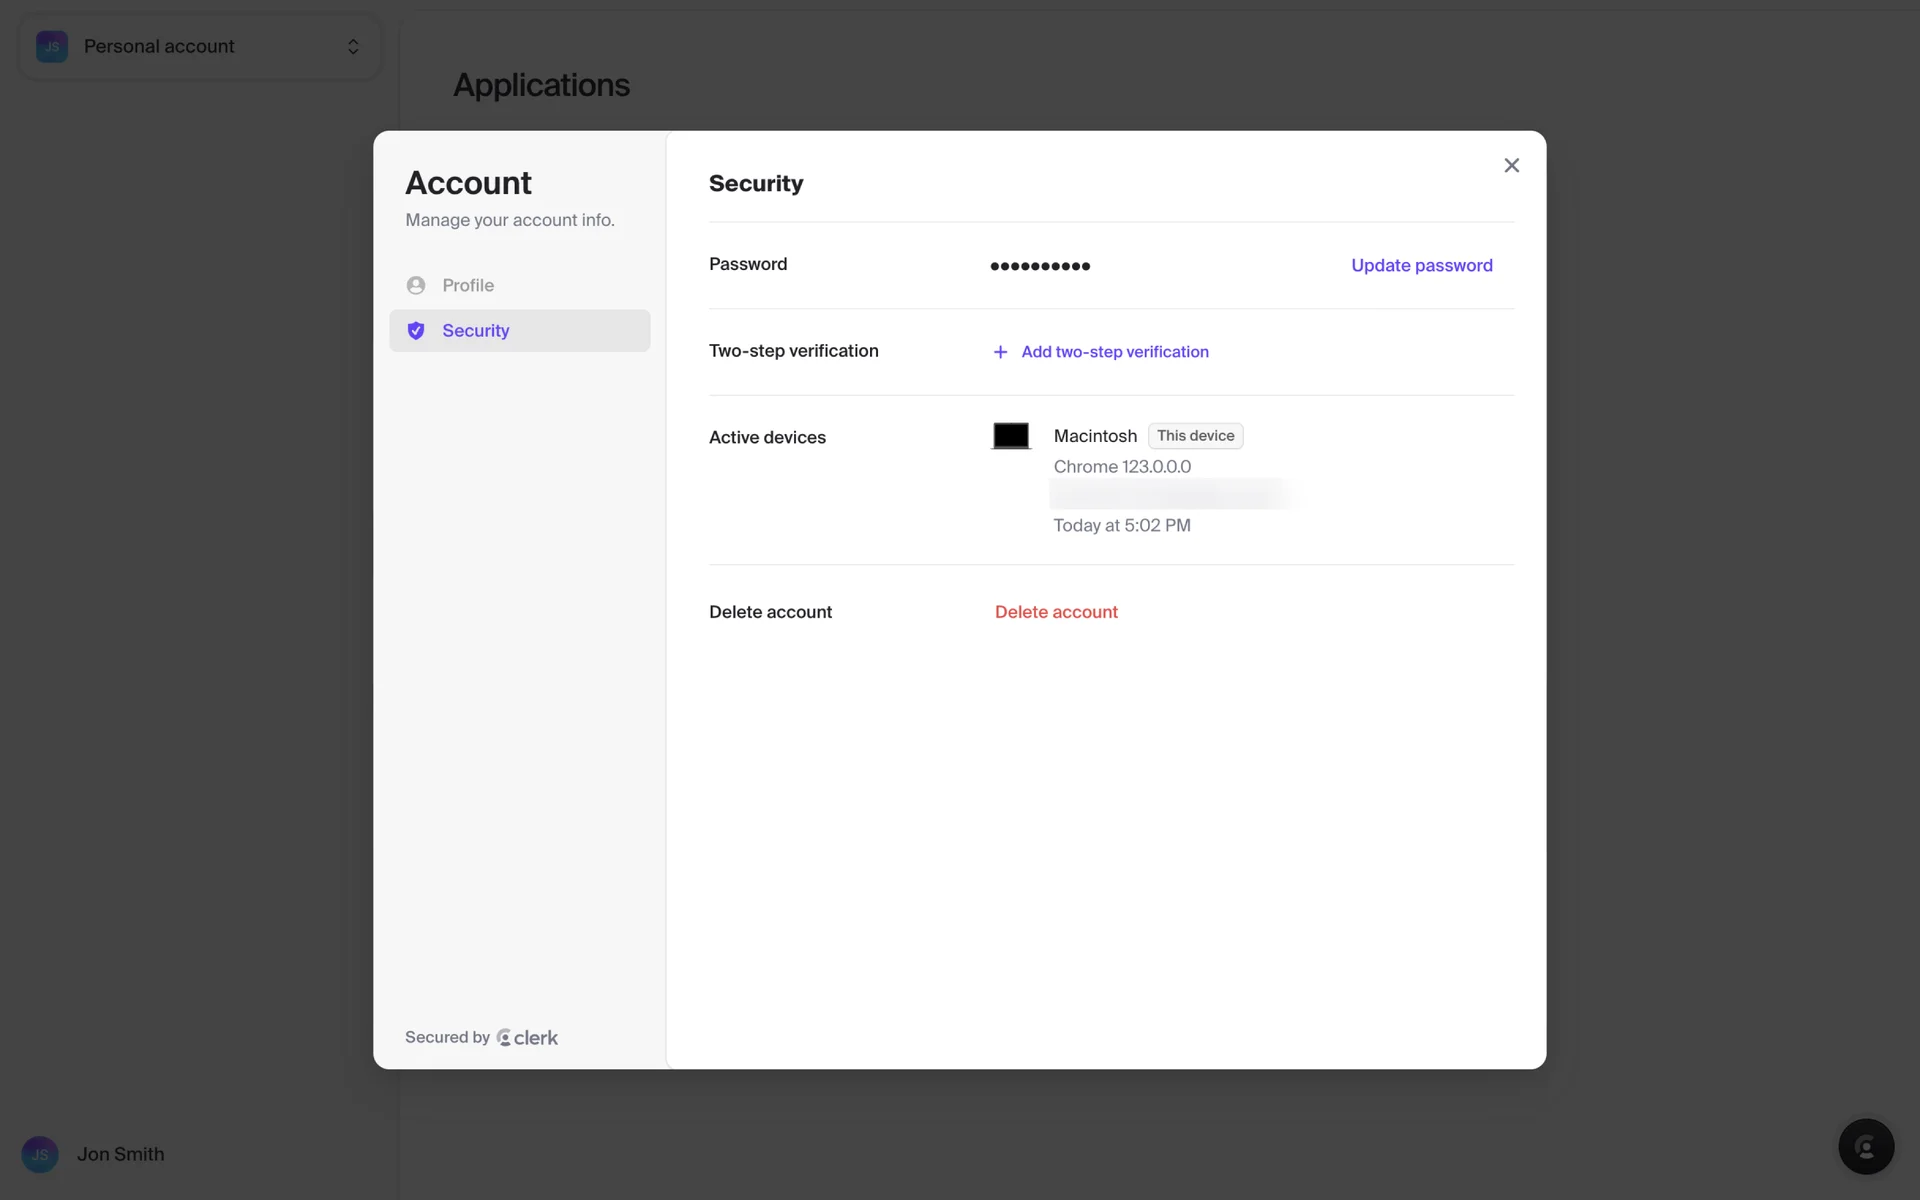Click the Profile person icon
This screenshot has width=1920, height=1200.
[416, 285]
